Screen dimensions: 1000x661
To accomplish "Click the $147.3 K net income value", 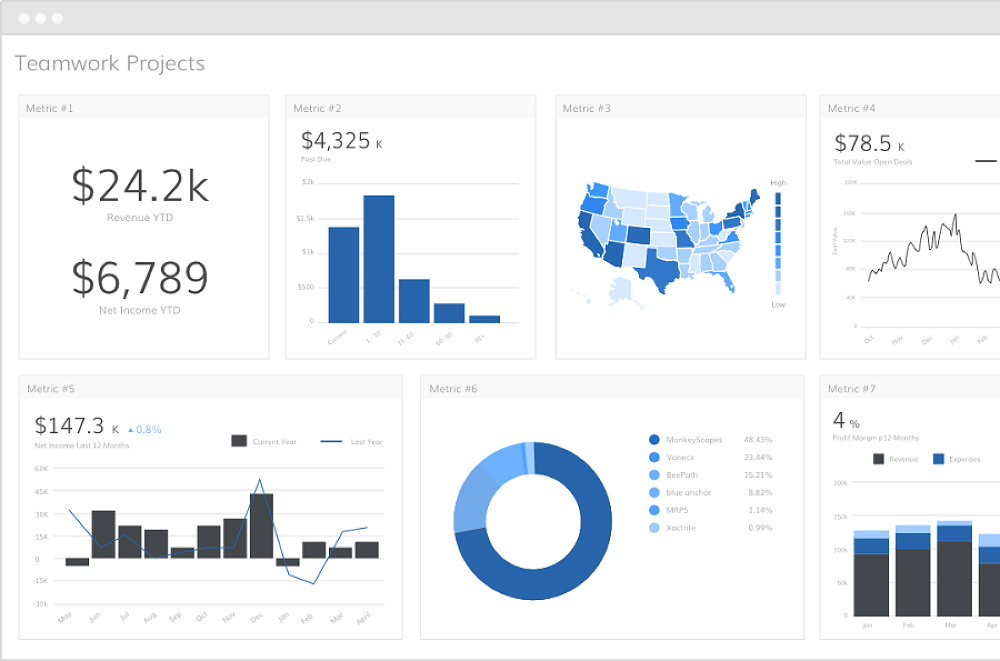I will tap(77, 426).
